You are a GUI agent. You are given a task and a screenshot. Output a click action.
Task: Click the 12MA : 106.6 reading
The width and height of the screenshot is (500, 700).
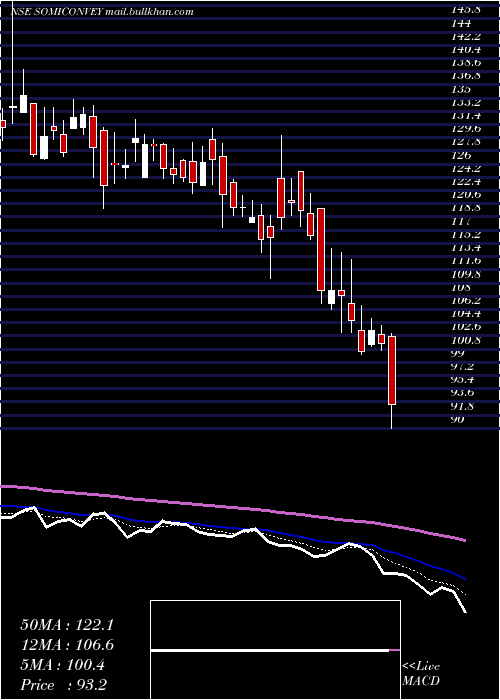(67, 645)
